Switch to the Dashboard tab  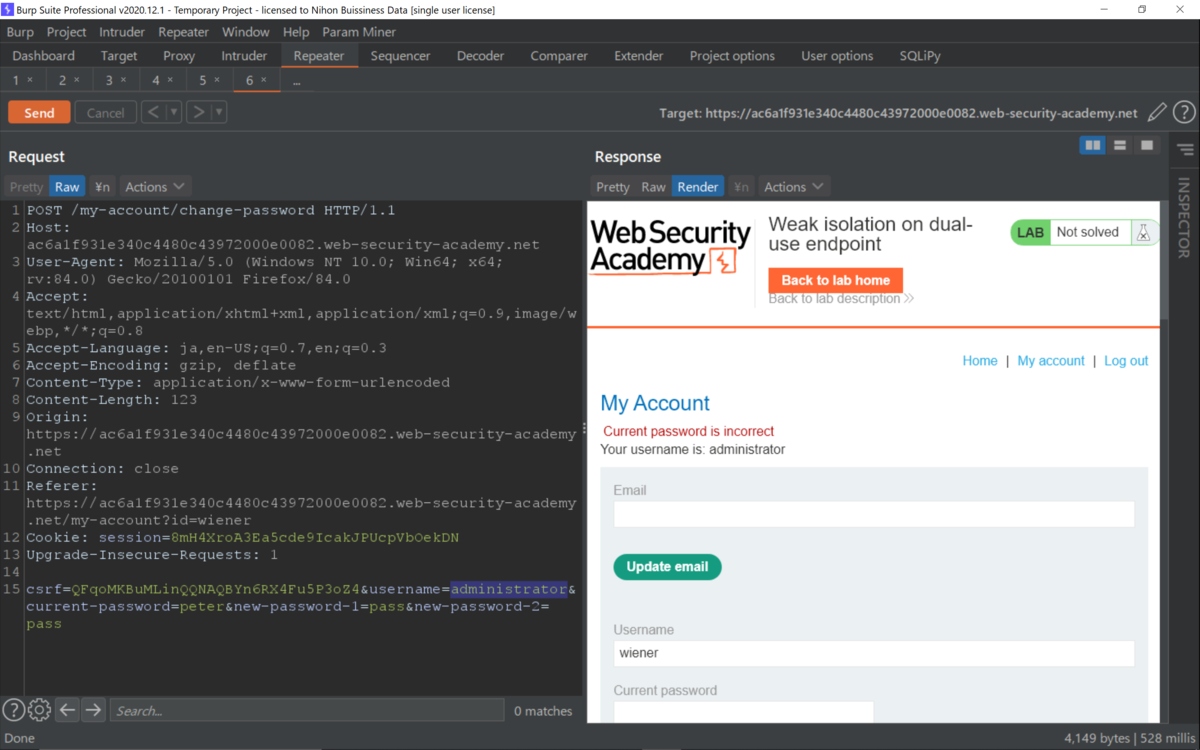pos(44,56)
